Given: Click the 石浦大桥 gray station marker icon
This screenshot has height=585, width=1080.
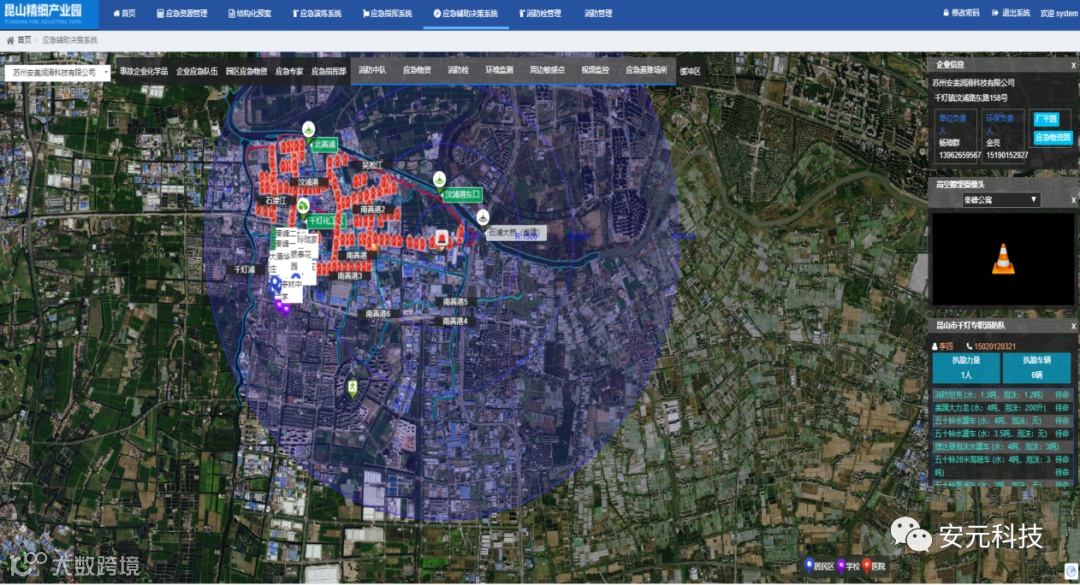Looking at the screenshot, I should [484, 217].
